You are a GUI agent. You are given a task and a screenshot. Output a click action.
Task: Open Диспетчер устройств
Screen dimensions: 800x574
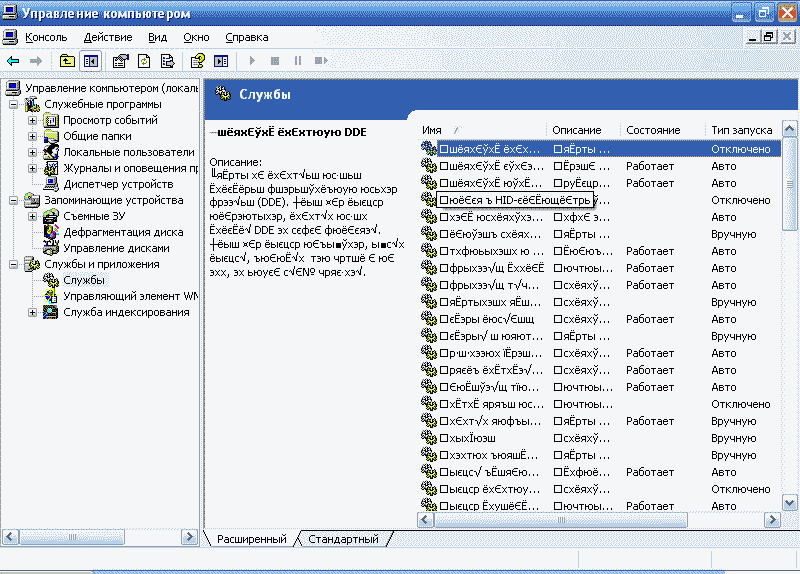(x=118, y=184)
